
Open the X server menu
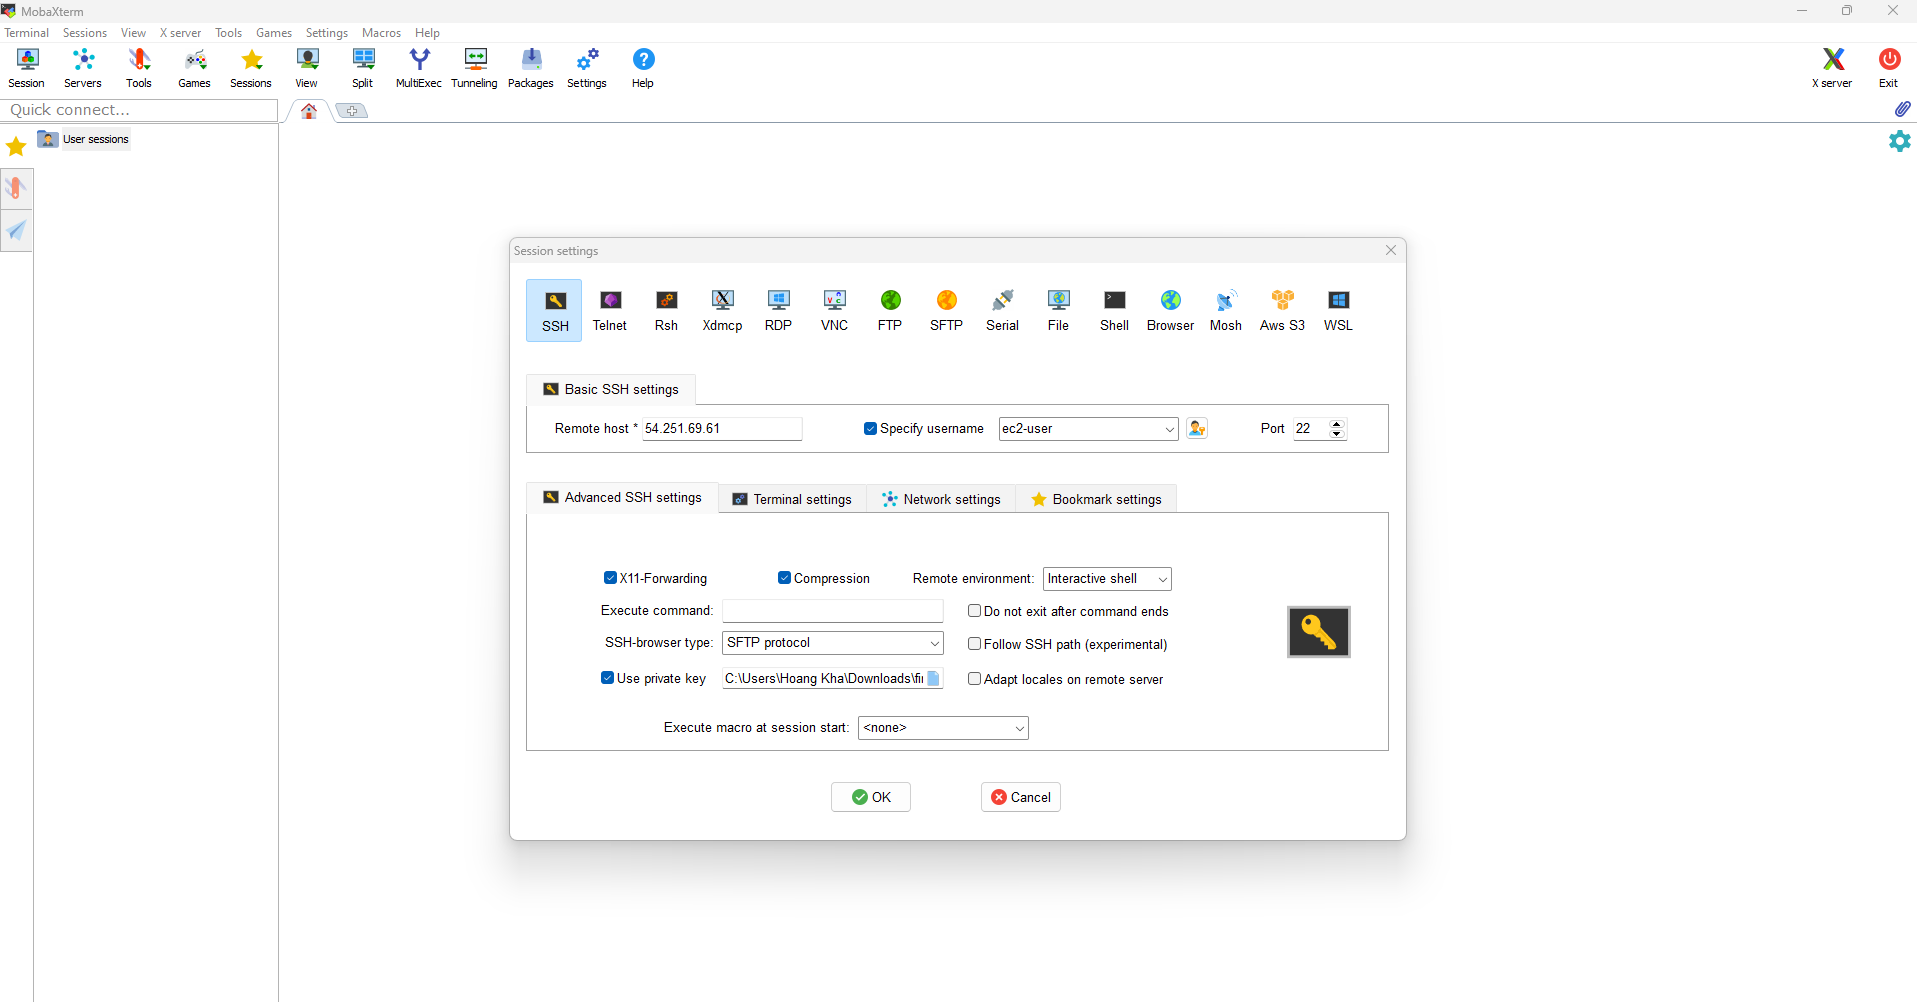point(180,33)
